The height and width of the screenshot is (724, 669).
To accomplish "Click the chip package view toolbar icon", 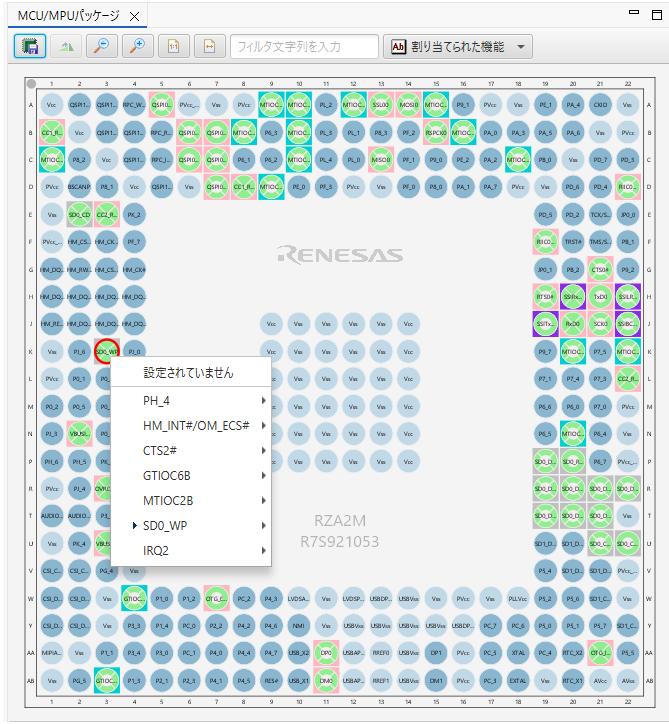I will [x=30, y=46].
